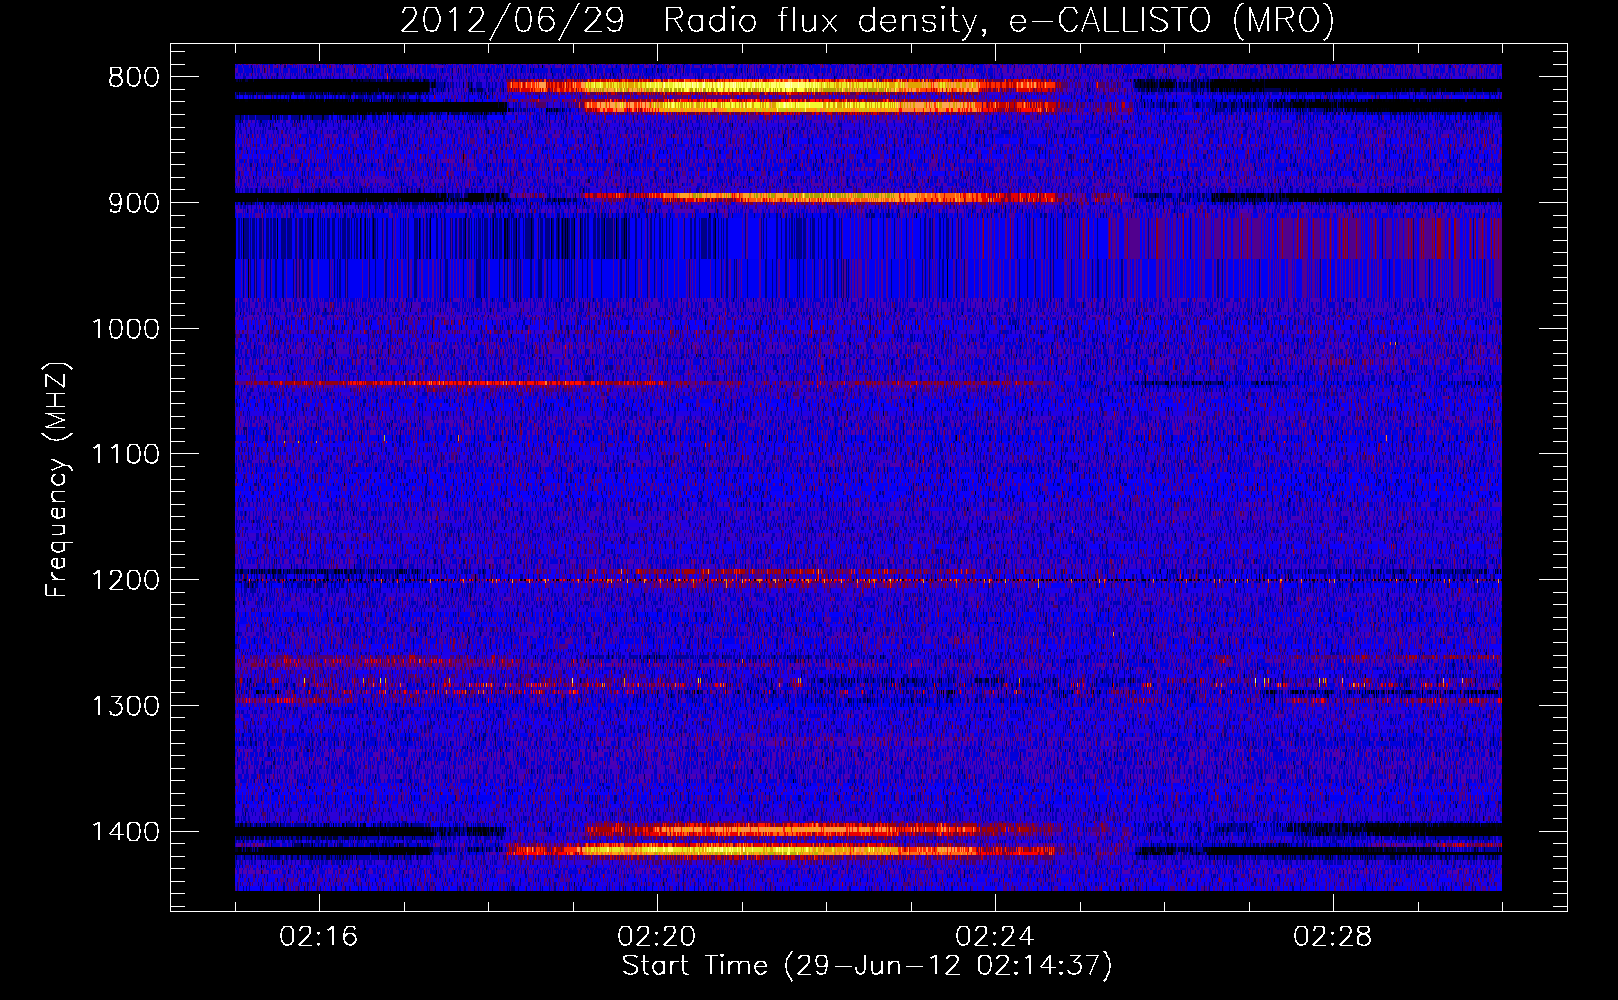The height and width of the screenshot is (1000, 1618).
Task: Click the 1000 frequency tick label
Action: tap(125, 329)
